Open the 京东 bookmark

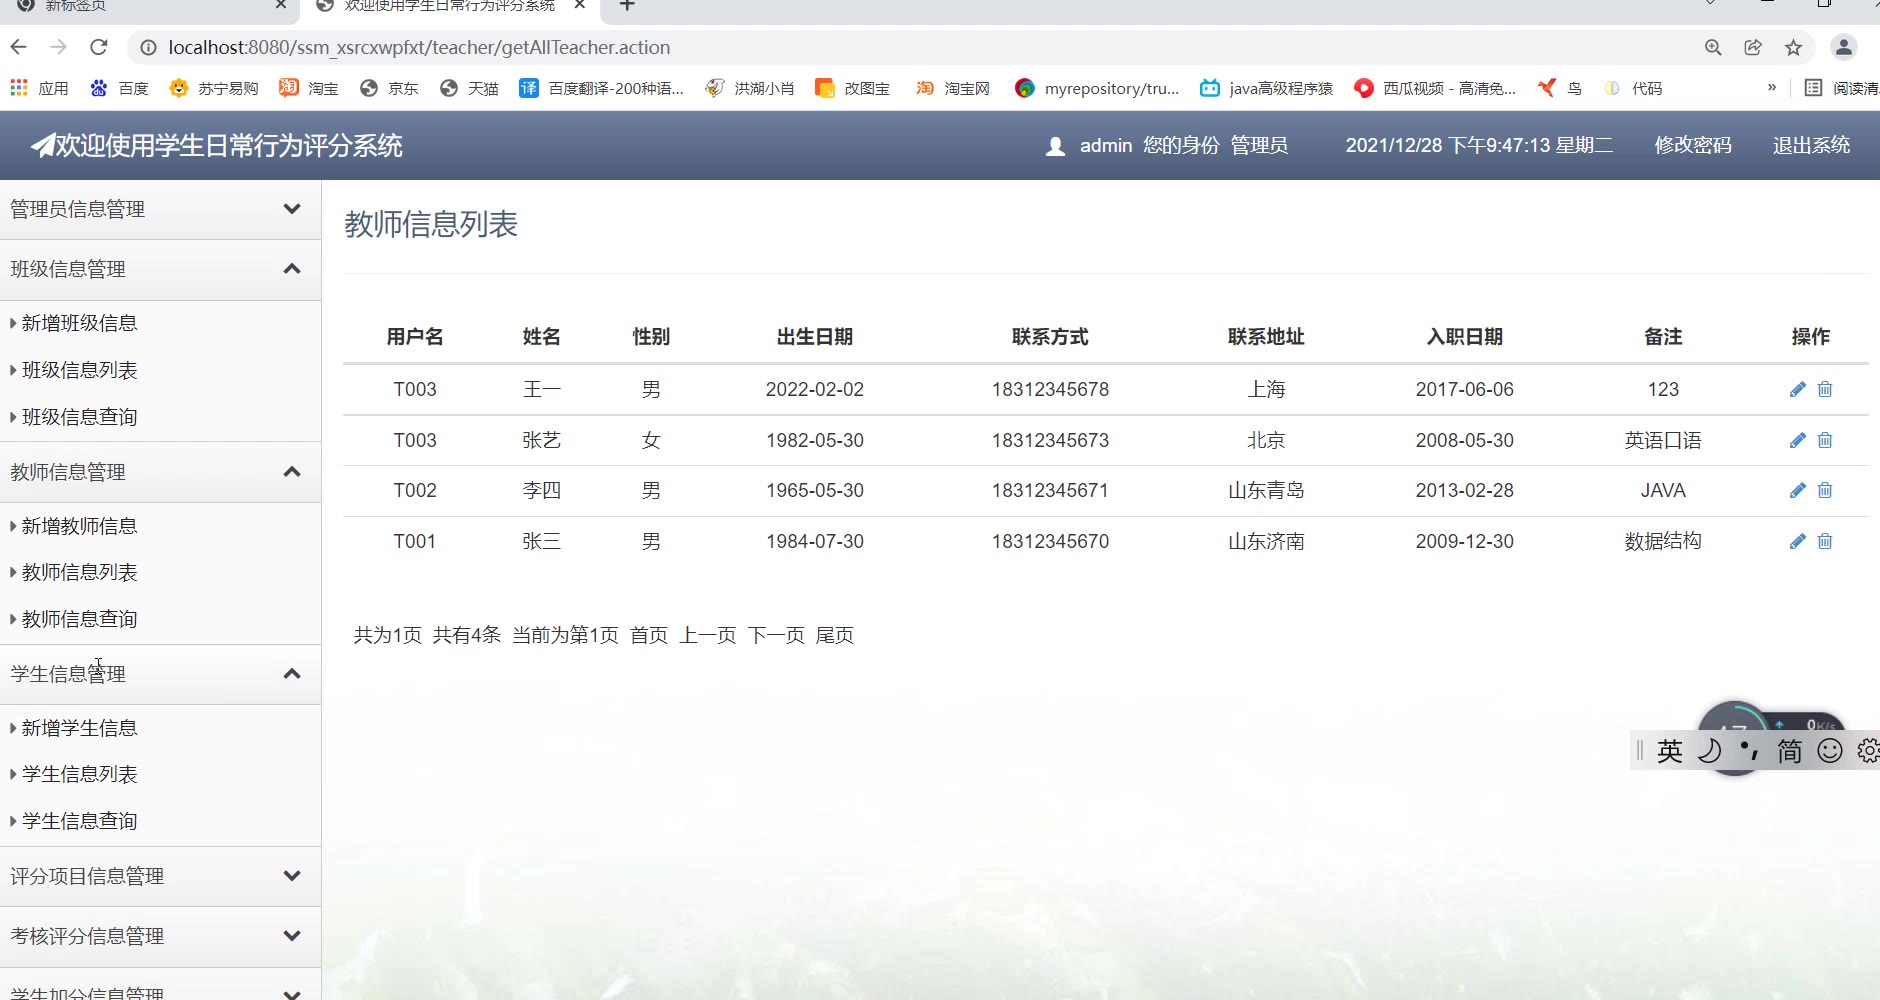point(389,88)
